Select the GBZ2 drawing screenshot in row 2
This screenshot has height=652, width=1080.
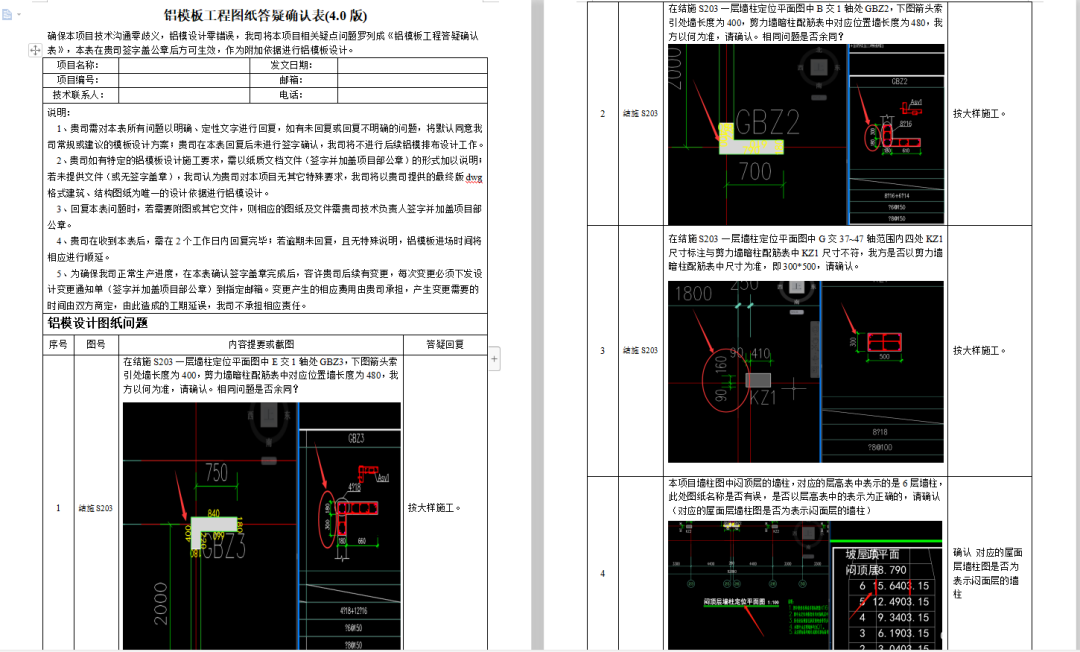pyautogui.click(x=805, y=134)
